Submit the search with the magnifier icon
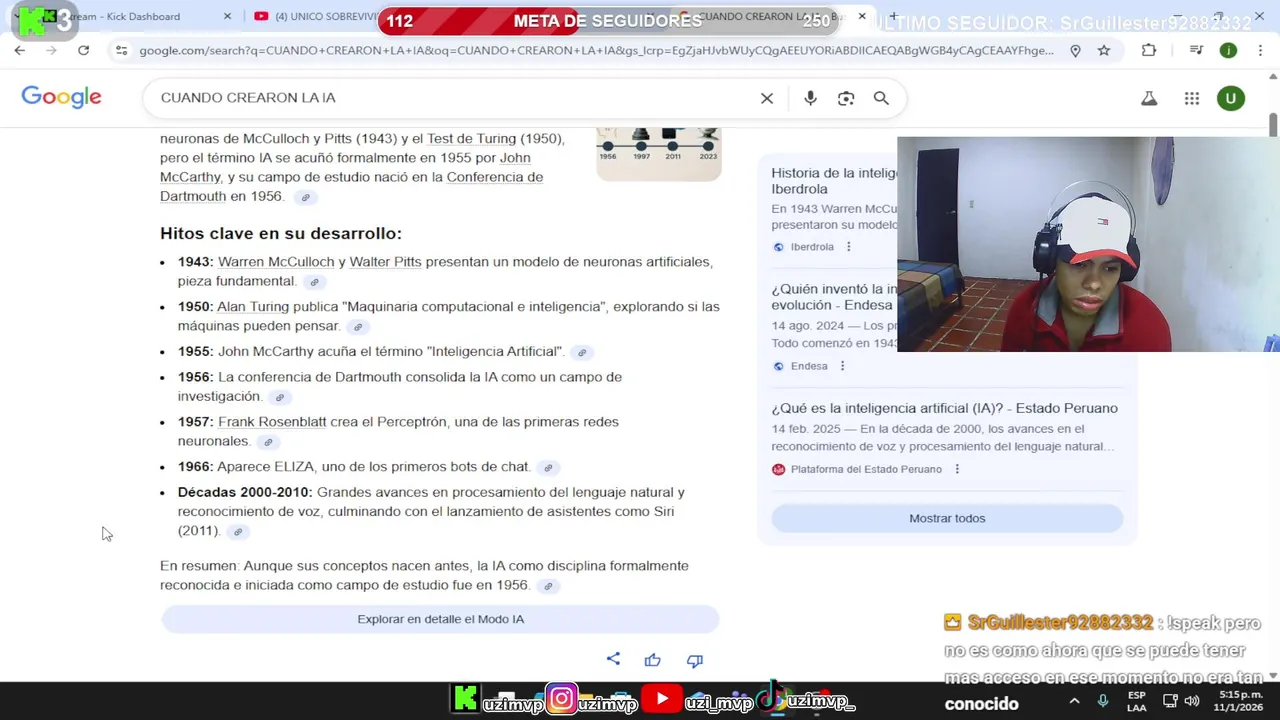 (881, 98)
